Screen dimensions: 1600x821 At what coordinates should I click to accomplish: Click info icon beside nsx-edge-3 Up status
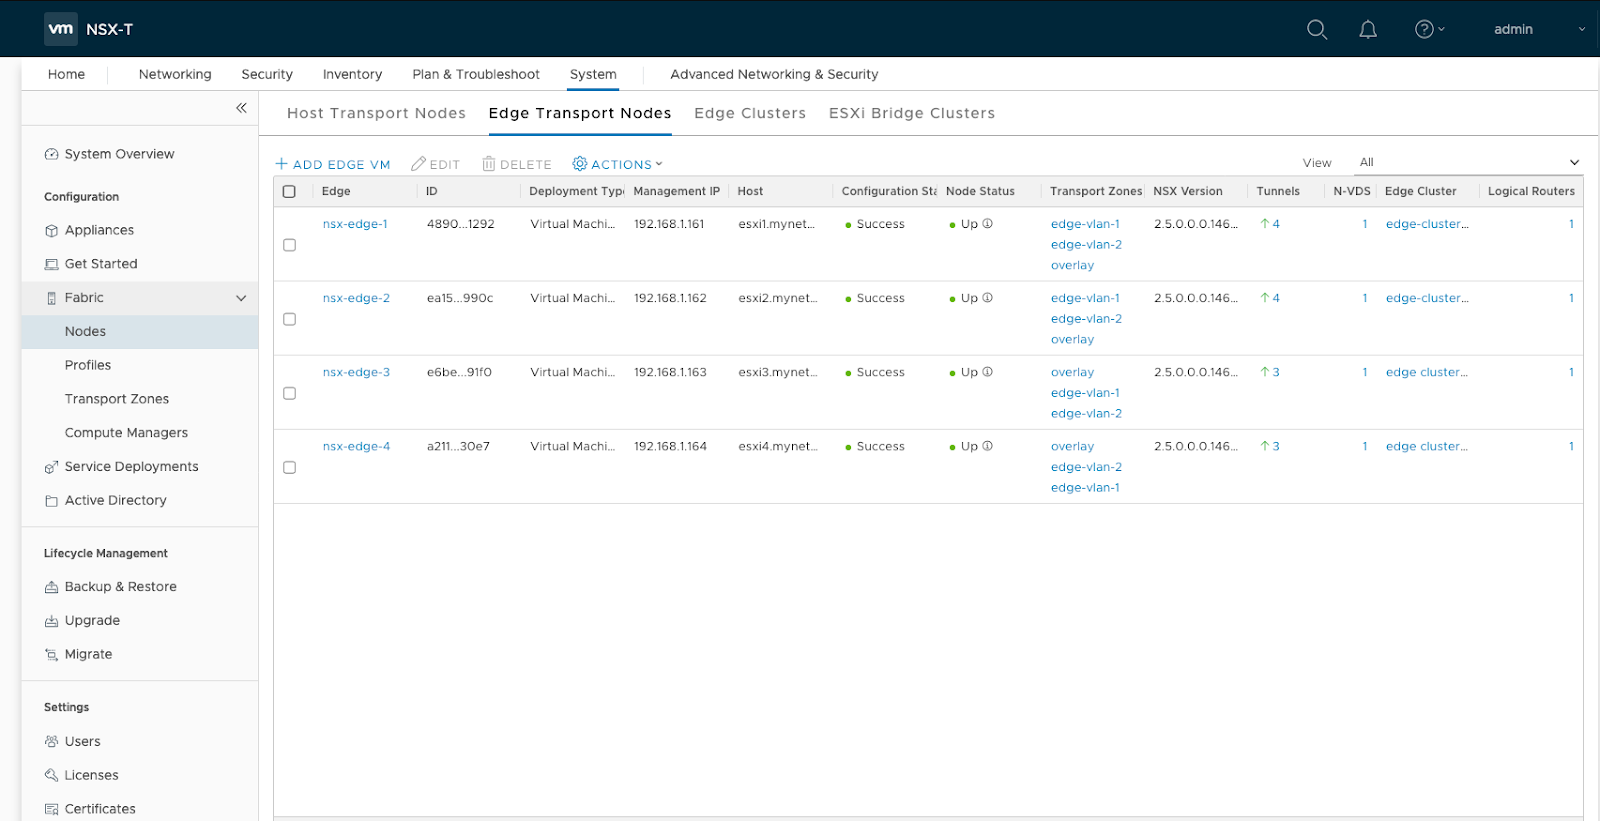click(x=988, y=372)
